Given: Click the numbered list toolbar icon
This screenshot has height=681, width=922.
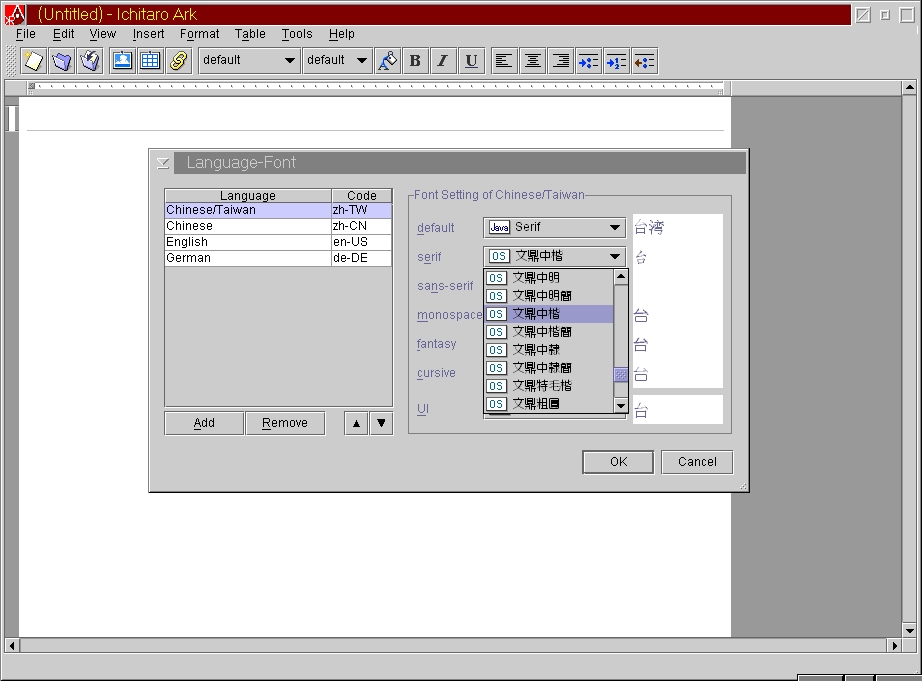Looking at the screenshot, I should click(617, 61).
